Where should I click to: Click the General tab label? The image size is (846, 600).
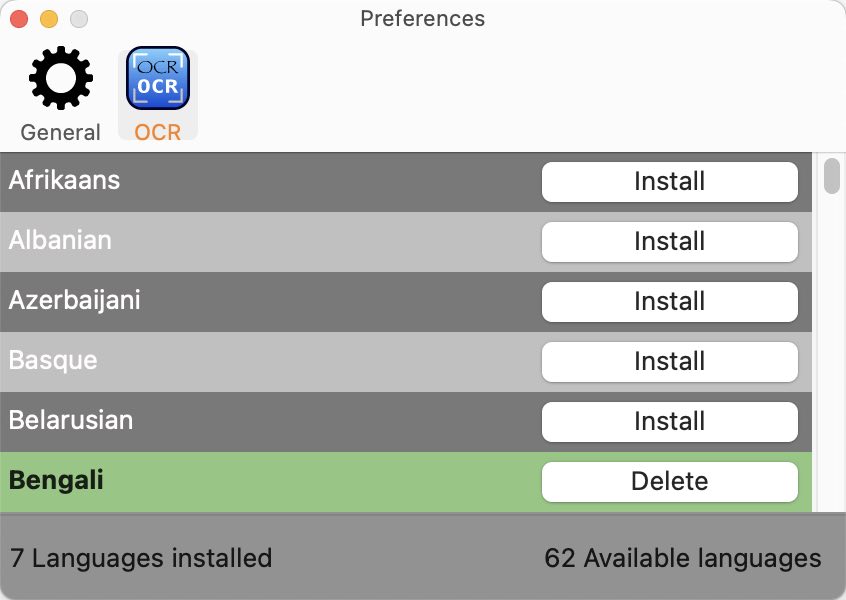[x=60, y=132]
